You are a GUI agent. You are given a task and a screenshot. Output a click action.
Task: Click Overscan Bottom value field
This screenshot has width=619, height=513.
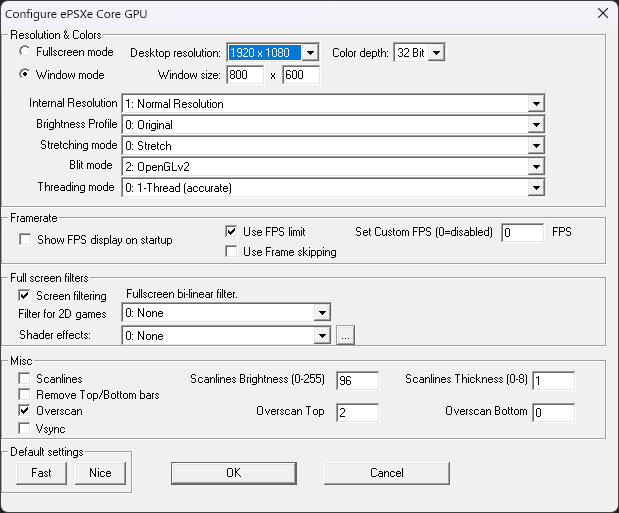[553, 413]
